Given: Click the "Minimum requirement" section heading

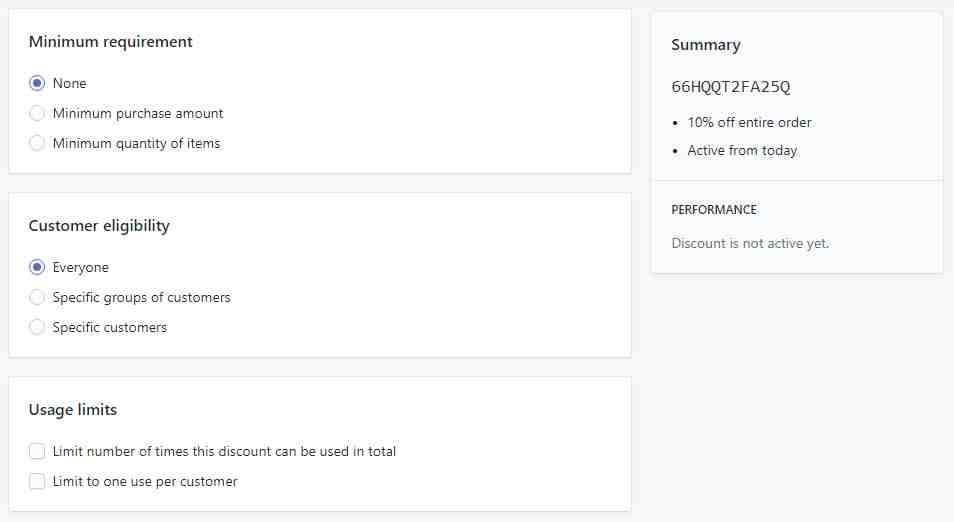Looking at the screenshot, I should (x=111, y=42).
